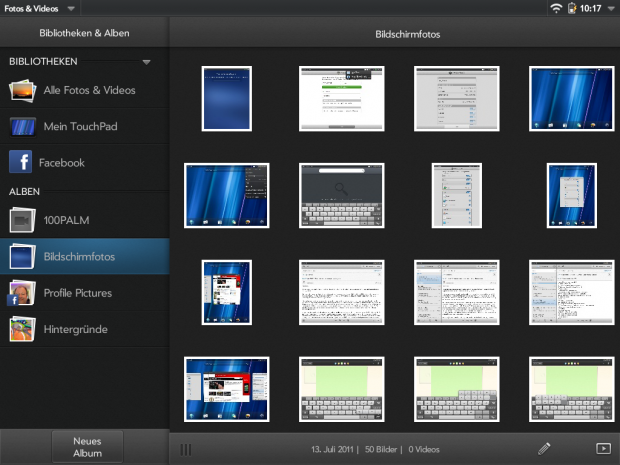Image resolution: width=620 pixels, height=465 pixels.
Task: Click the battery status icon
Action: coord(572,8)
